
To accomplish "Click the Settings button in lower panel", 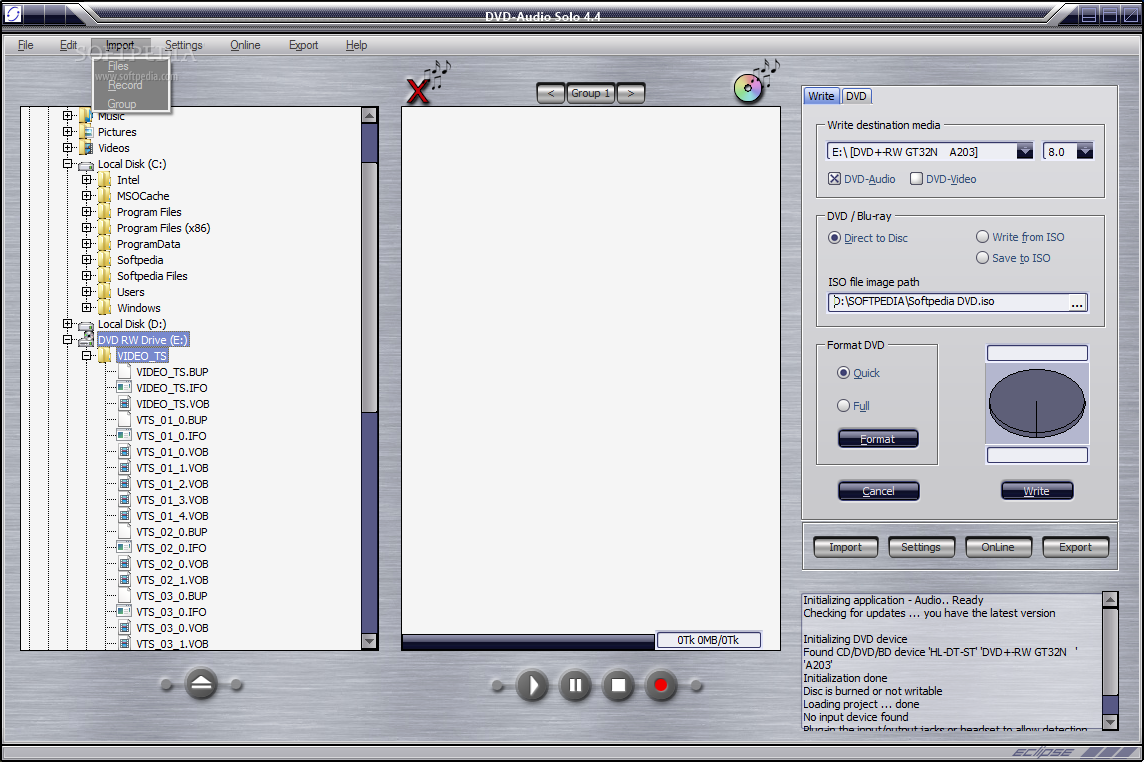I will tap(921, 547).
